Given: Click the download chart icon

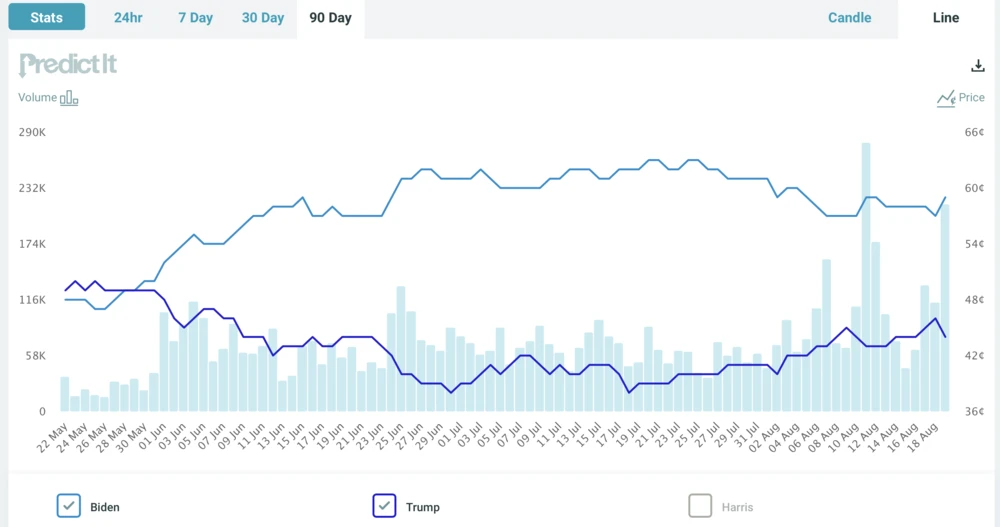Looking at the screenshot, I should 978,66.
